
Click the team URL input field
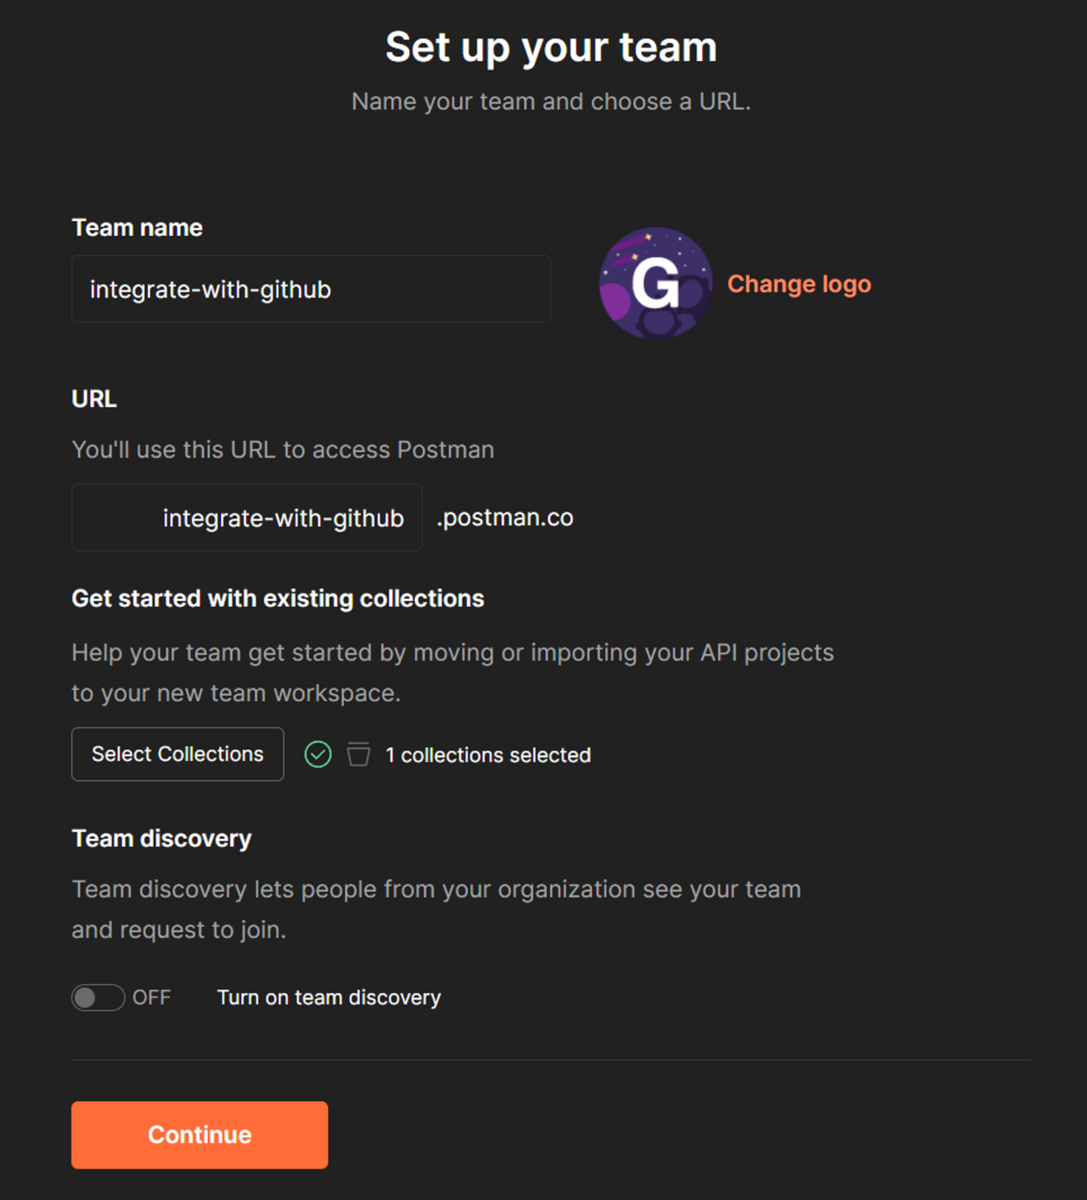[247, 518]
